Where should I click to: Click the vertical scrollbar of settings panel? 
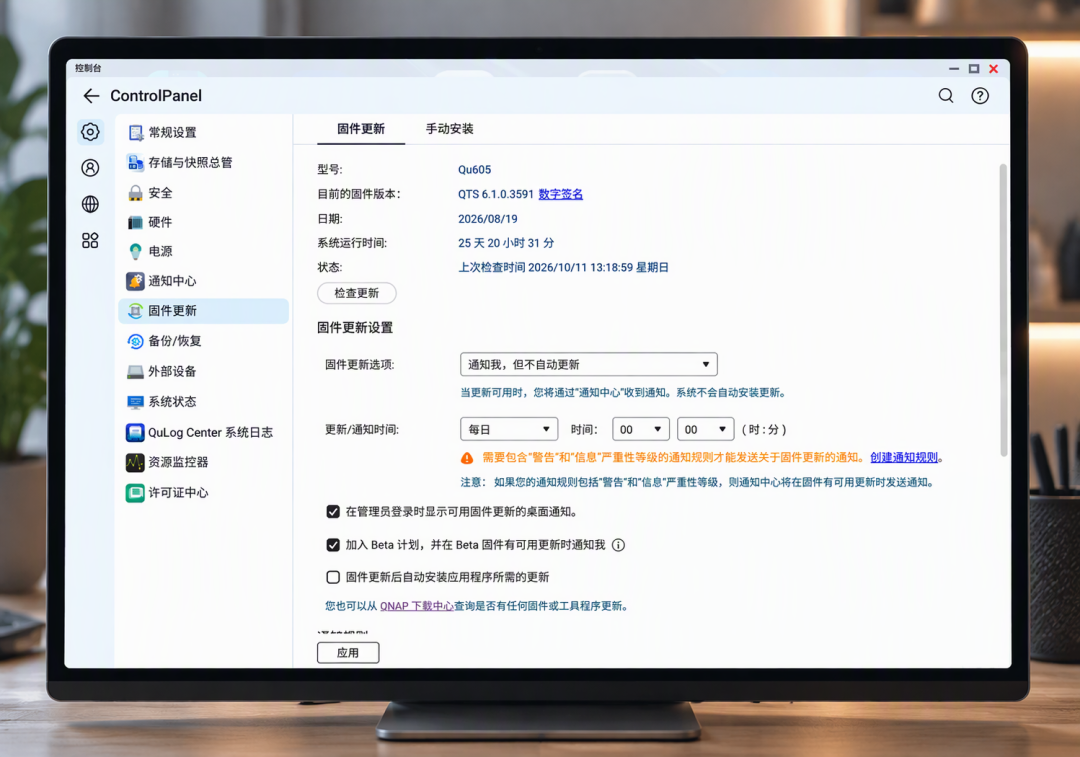pos(1004,310)
